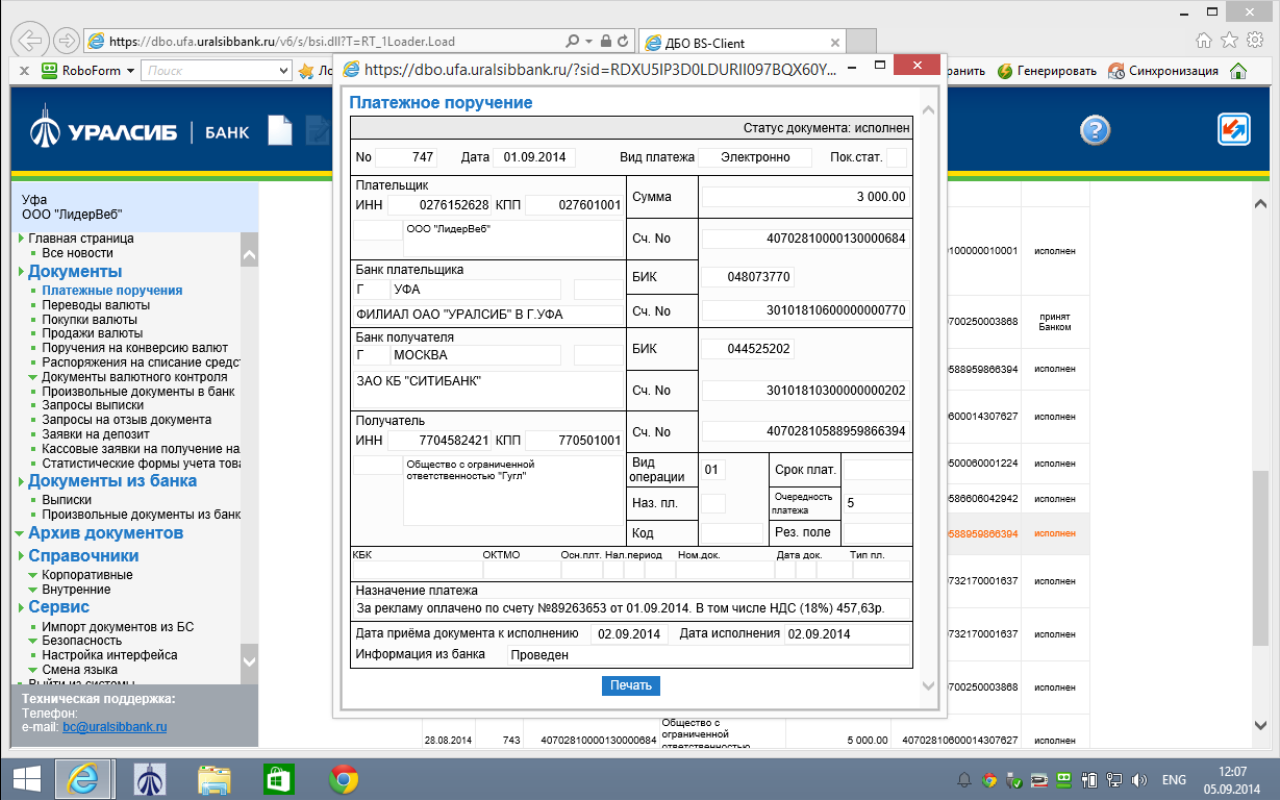1280x800 pixels.
Task: Open the network connection tray icon
Action: (x=1115, y=780)
